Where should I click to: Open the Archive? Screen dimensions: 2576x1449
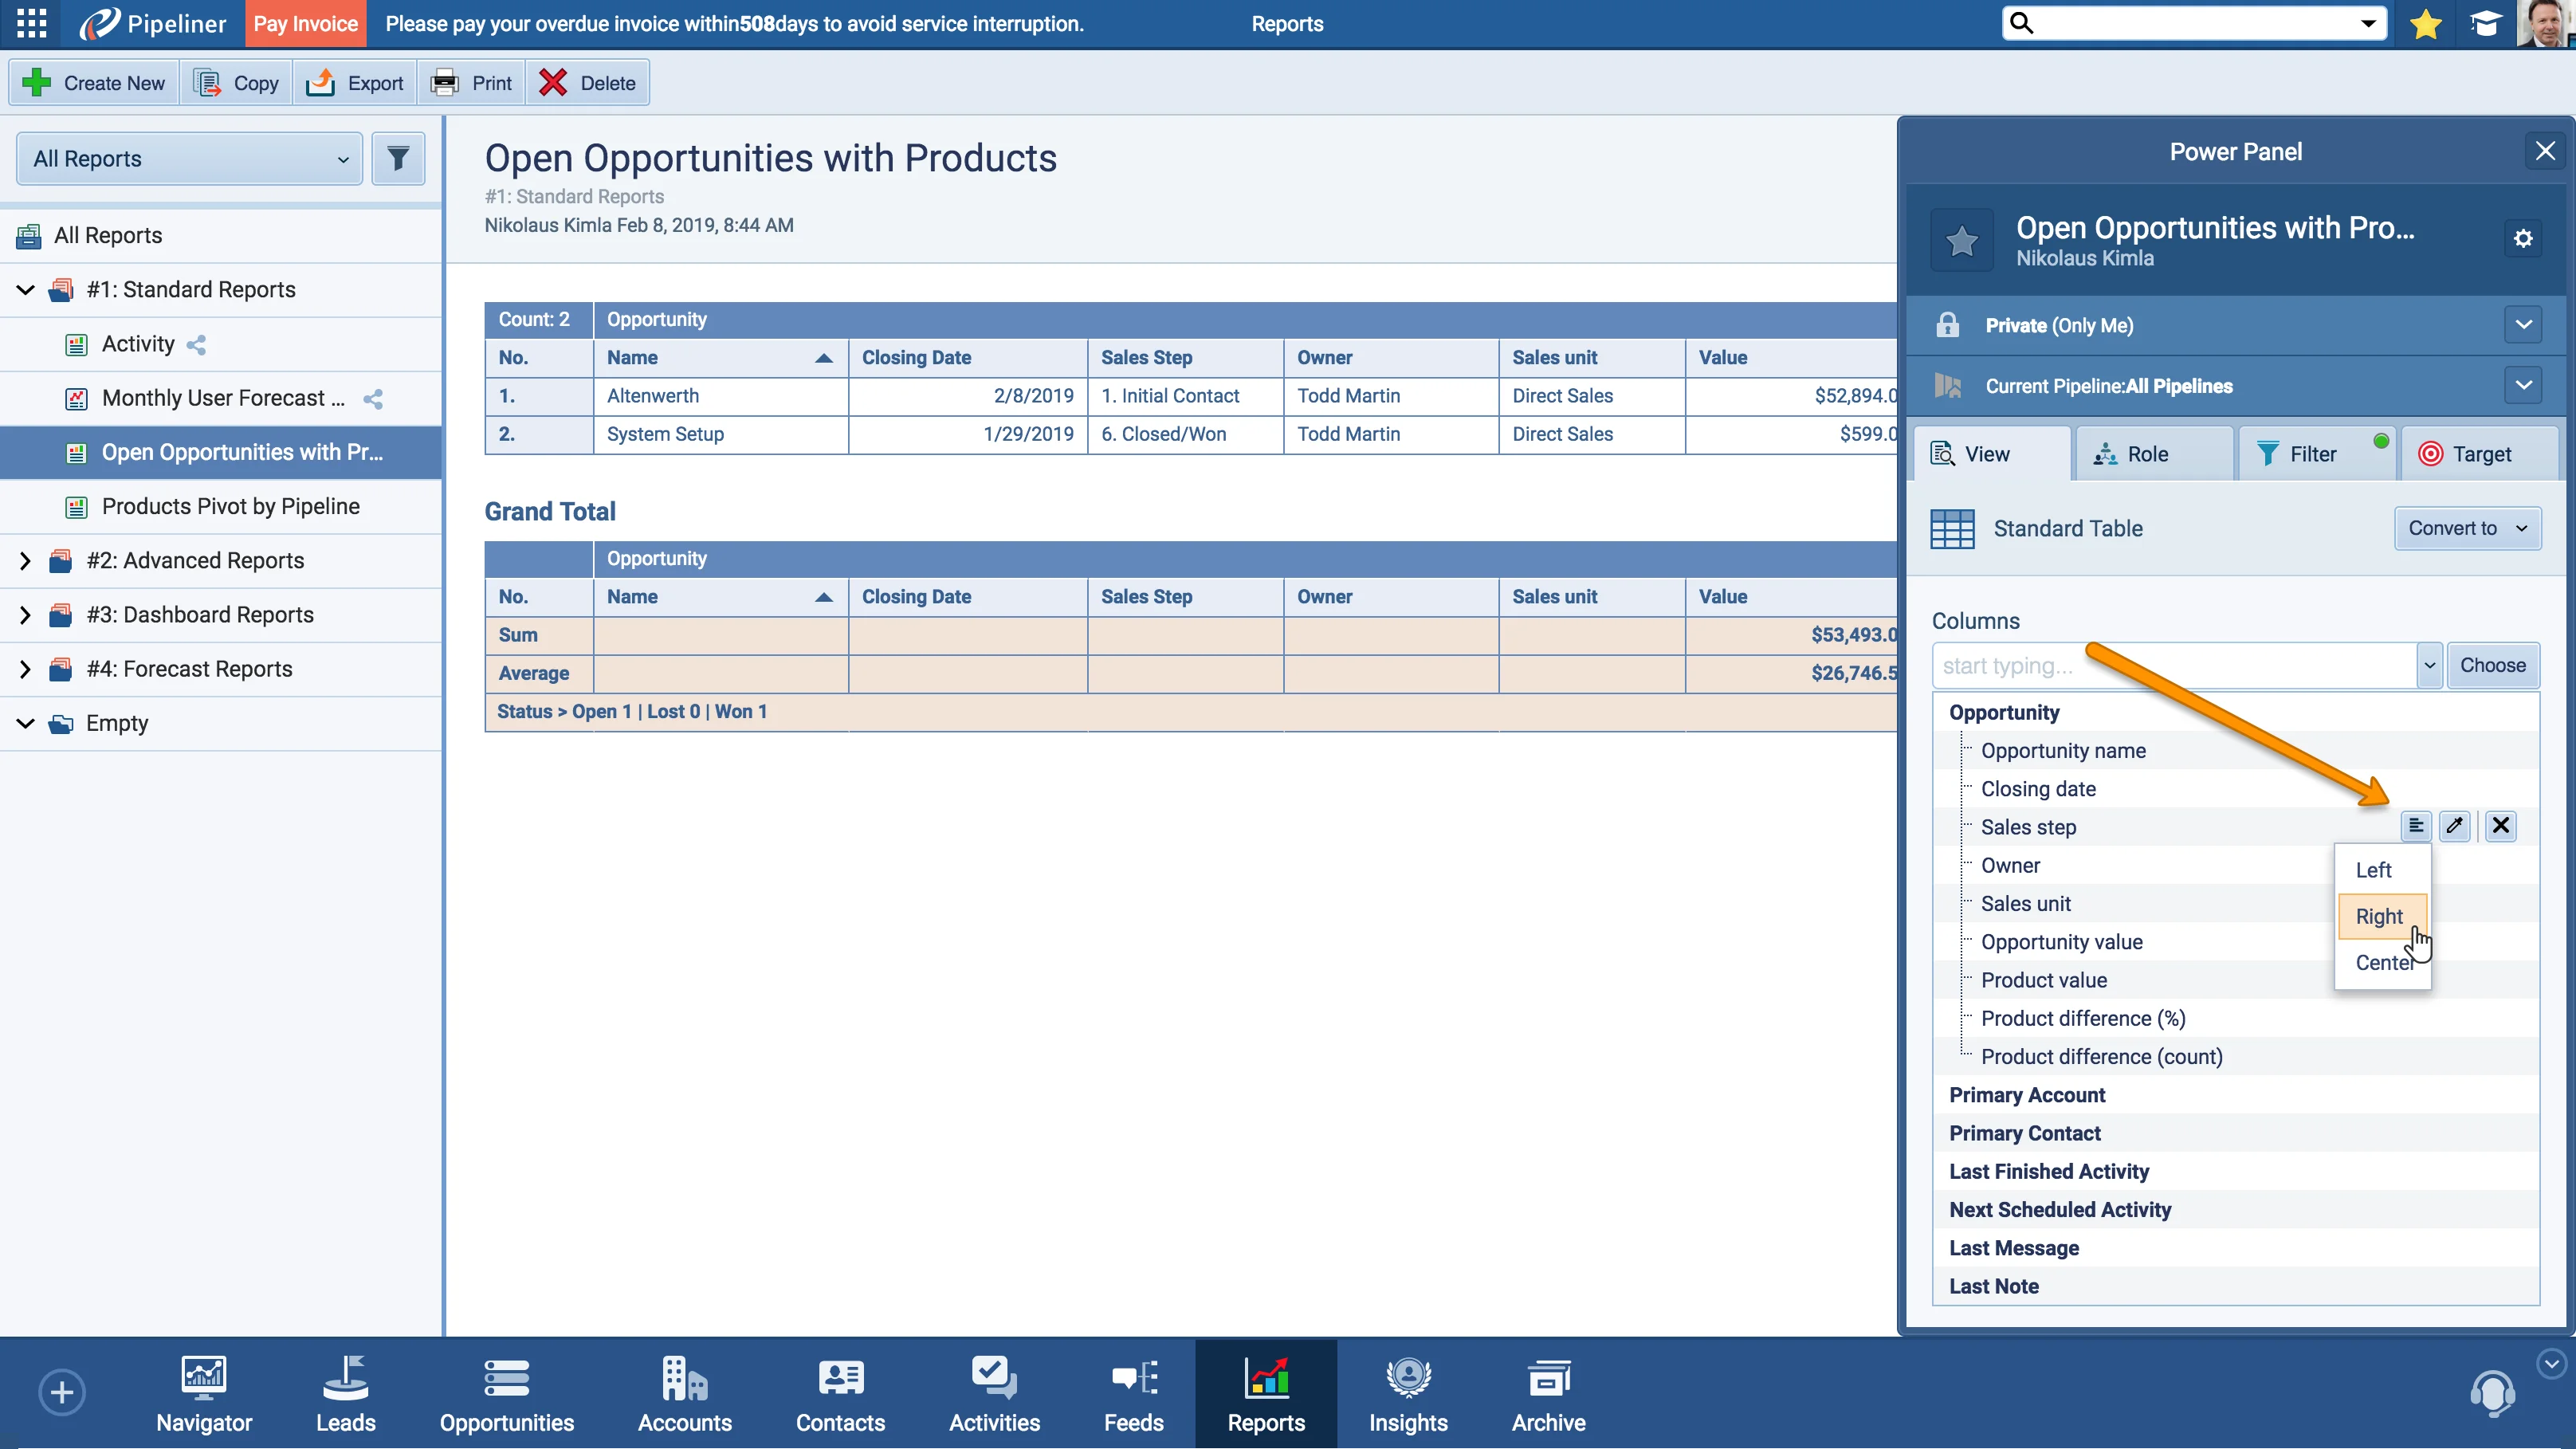(1549, 1394)
